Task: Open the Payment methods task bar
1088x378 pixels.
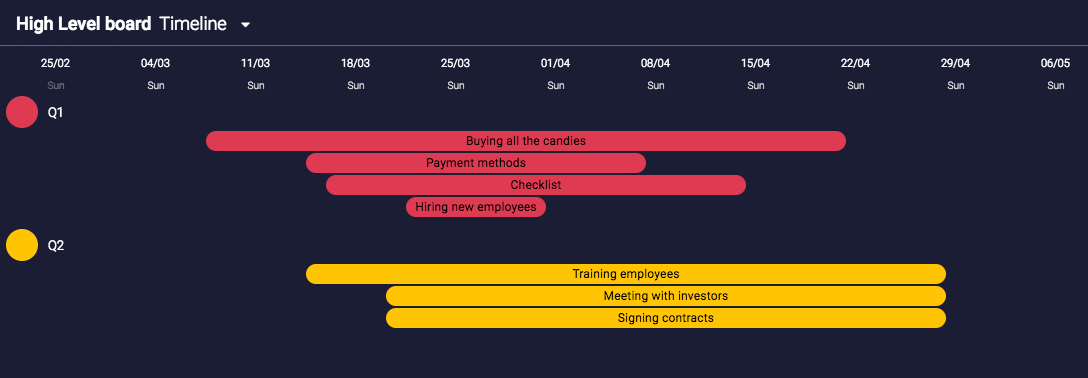Action: coord(476,163)
